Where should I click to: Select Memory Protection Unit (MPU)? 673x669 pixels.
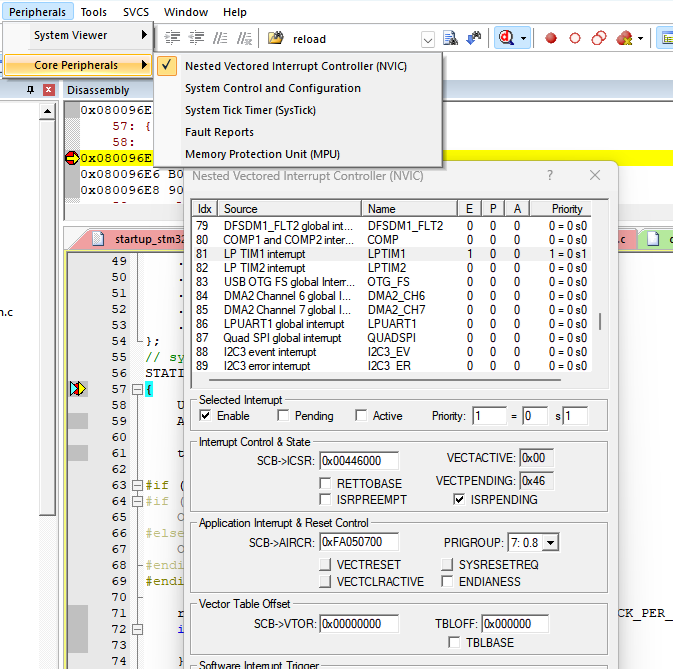click(298, 154)
